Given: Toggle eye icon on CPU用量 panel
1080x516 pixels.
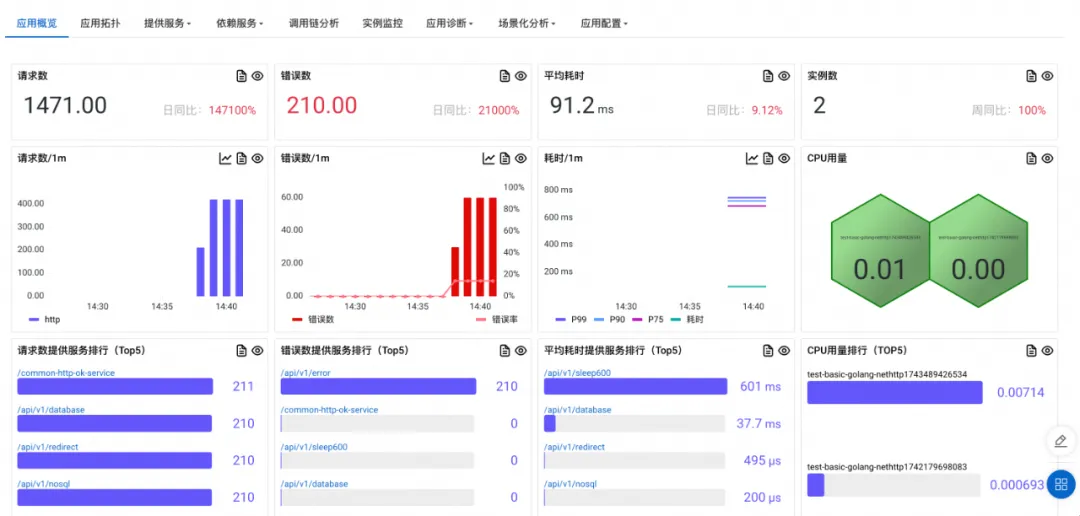Looking at the screenshot, I should (x=1047, y=158).
